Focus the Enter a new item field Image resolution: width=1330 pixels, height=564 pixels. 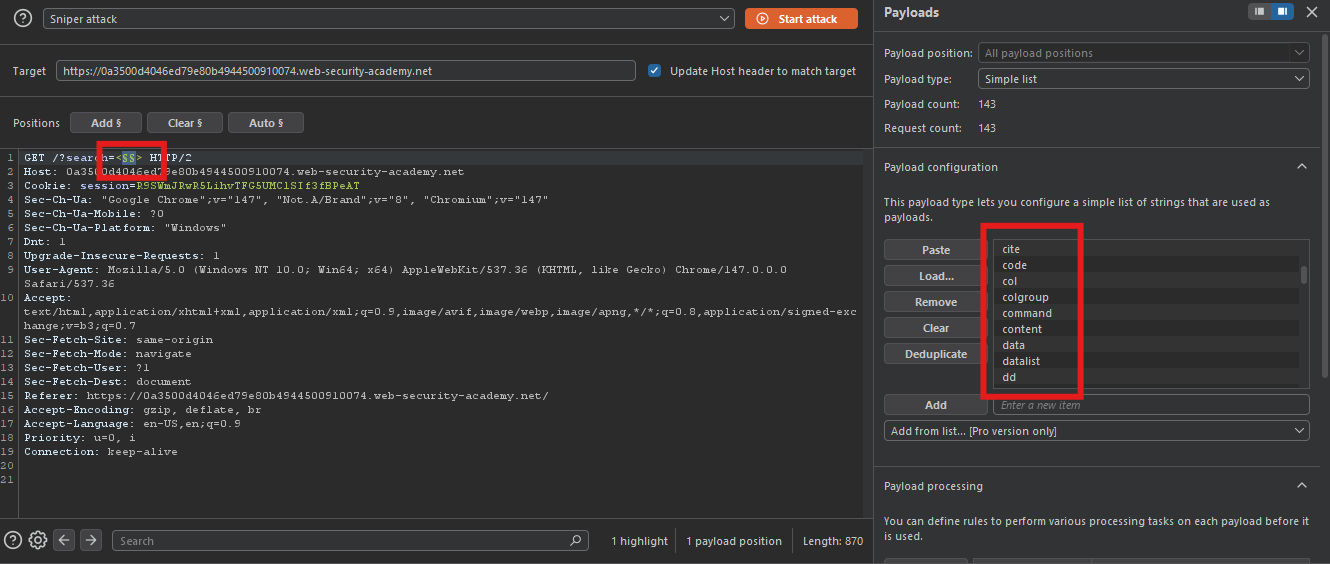[x=1151, y=405]
